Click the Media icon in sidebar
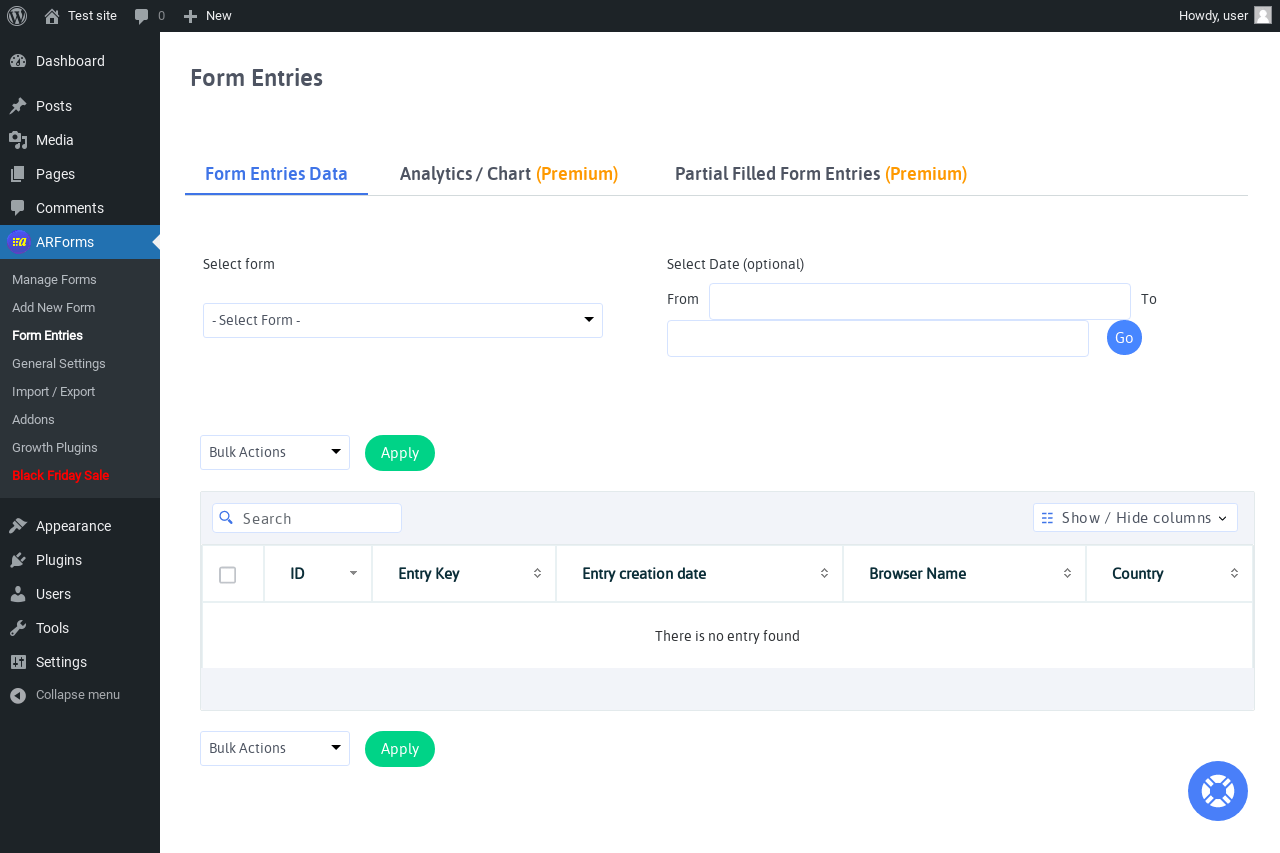The height and width of the screenshot is (853, 1280). click(x=18, y=140)
